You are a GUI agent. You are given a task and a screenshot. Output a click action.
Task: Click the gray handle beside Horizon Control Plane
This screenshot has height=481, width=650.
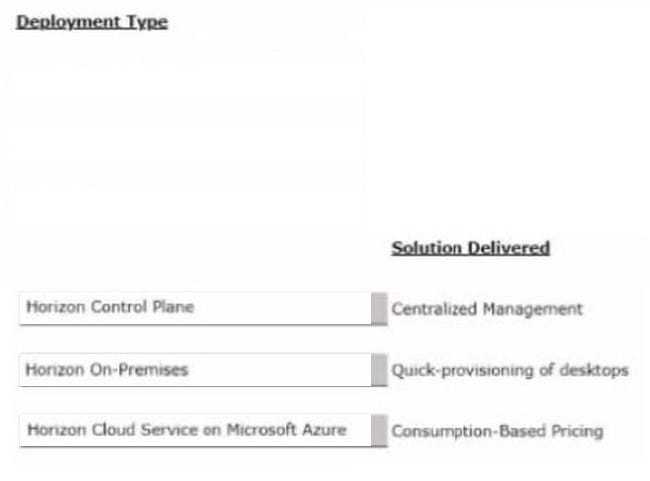click(x=379, y=309)
